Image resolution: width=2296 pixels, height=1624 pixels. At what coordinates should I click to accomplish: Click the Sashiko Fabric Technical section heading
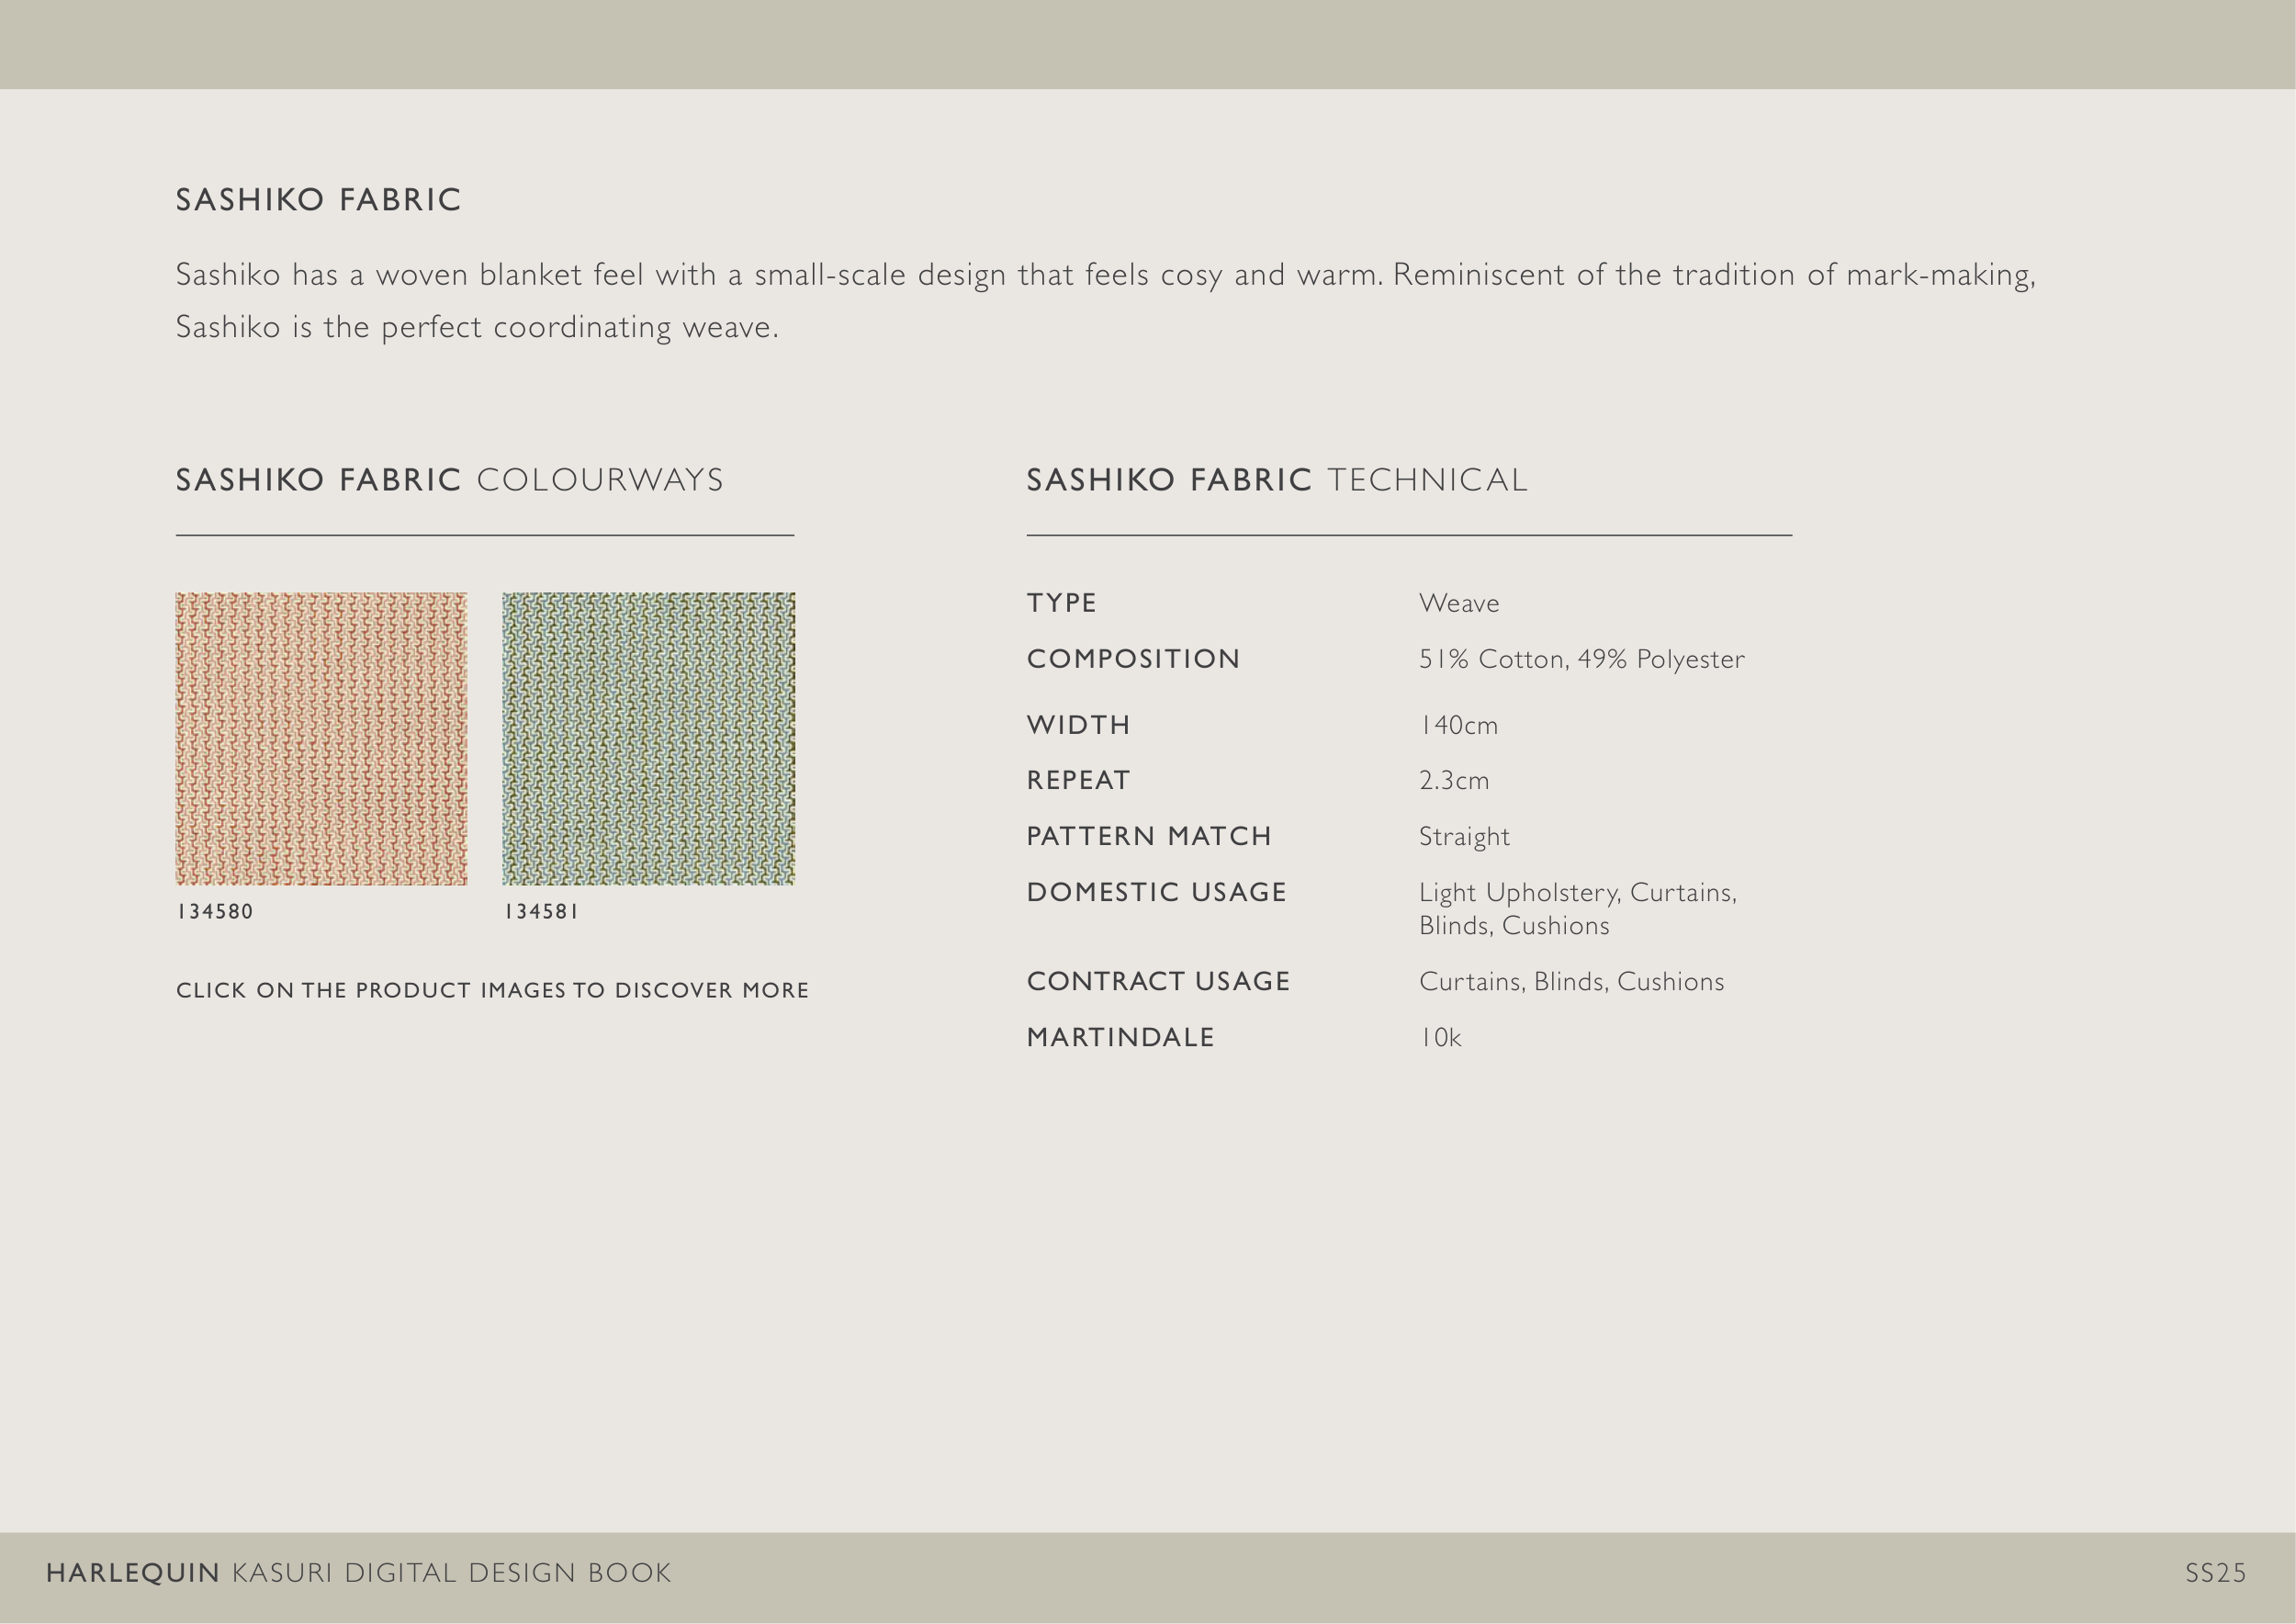coord(1276,480)
